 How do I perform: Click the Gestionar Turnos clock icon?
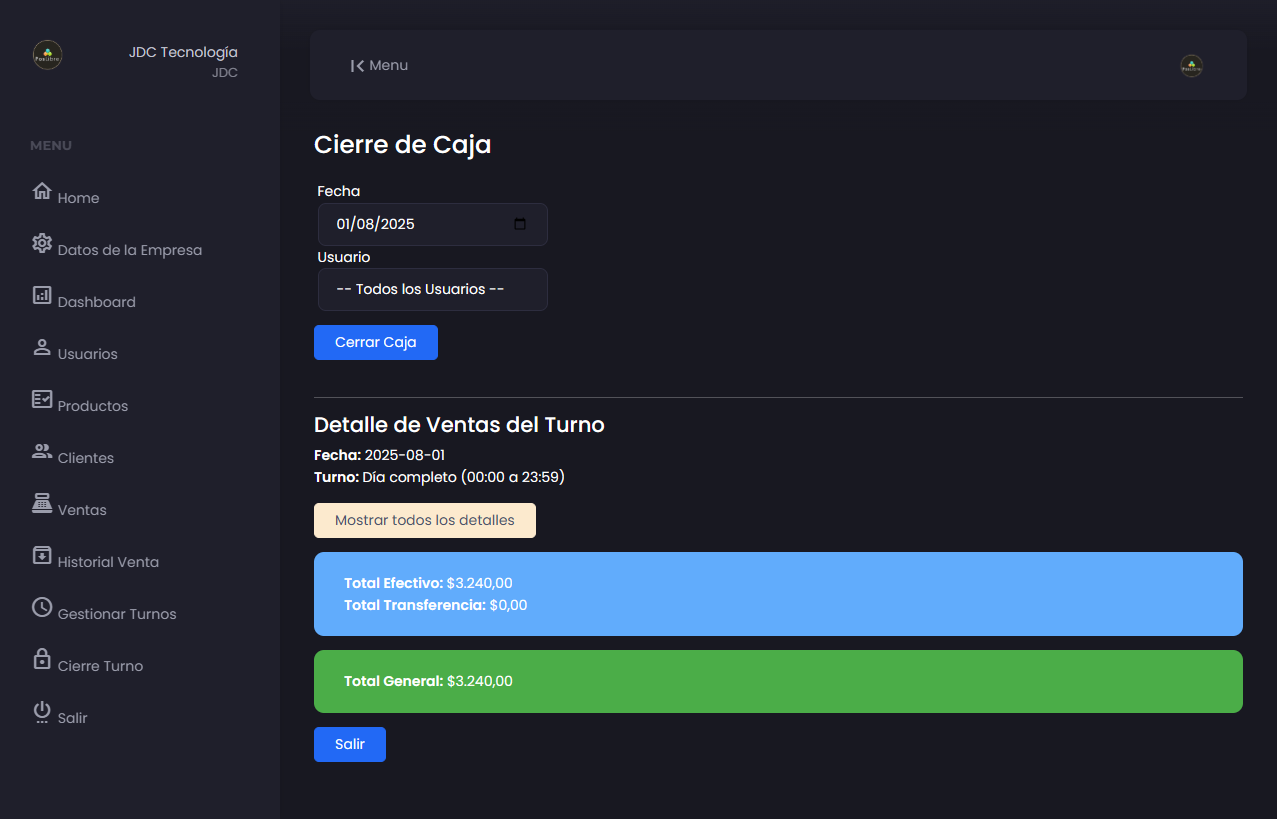(42, 607)
